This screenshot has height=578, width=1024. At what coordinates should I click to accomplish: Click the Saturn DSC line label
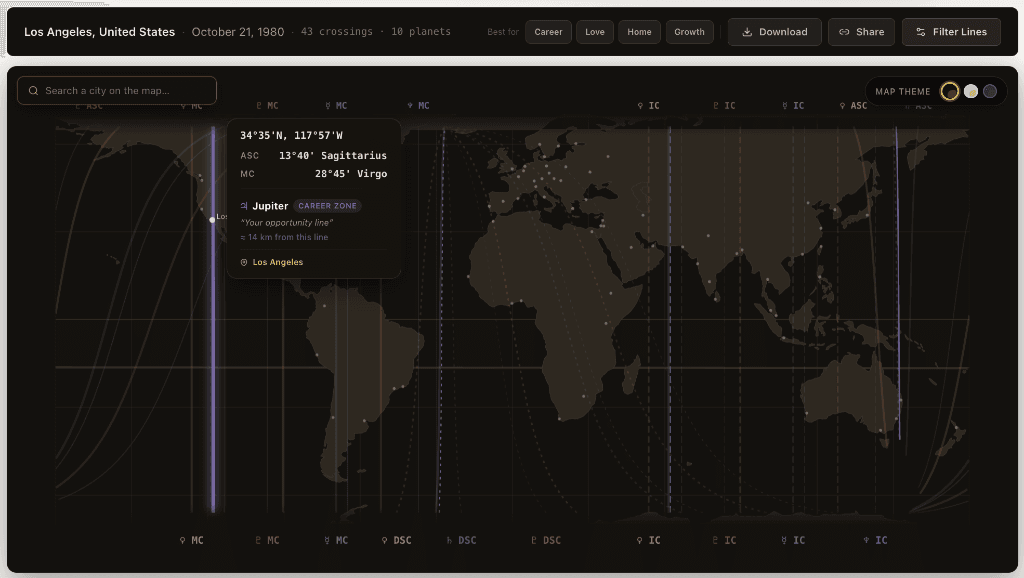[x=461, y=540]
